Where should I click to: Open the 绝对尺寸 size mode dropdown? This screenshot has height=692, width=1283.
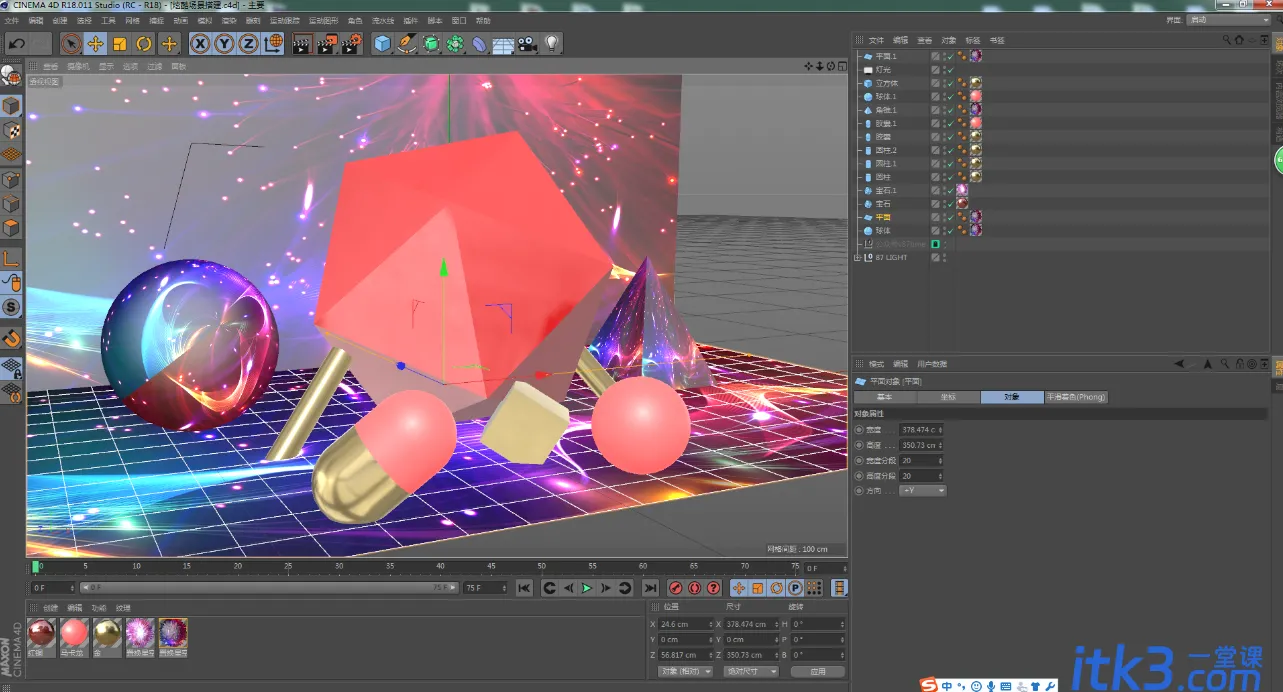pos(752,671)
